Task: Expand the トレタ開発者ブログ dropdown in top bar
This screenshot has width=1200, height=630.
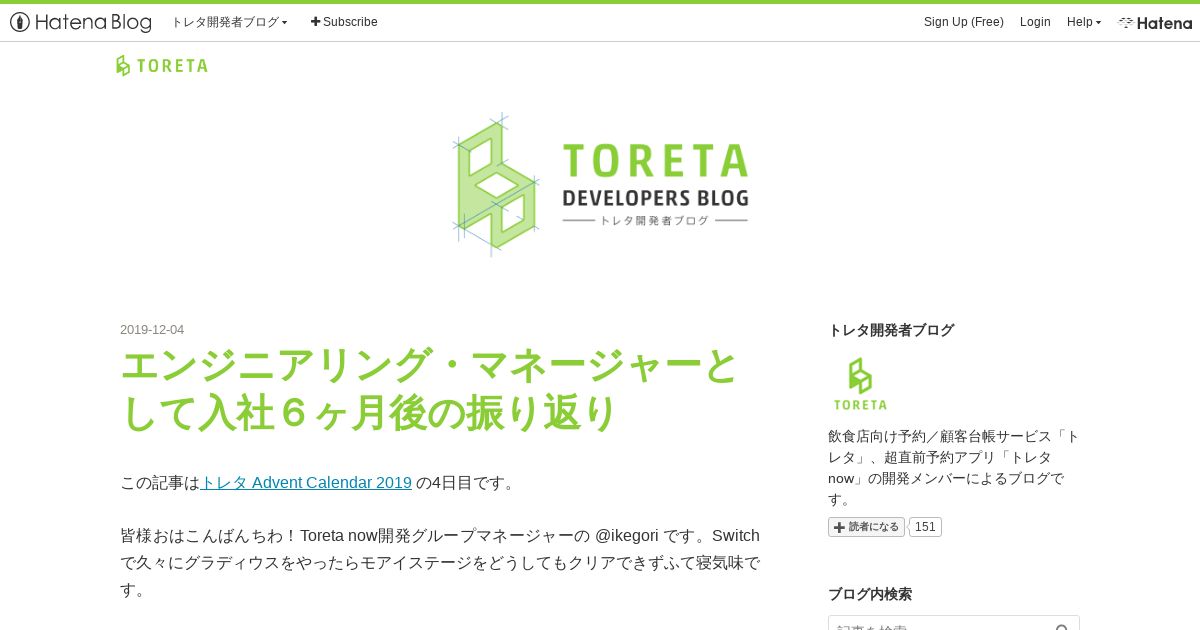Action: tap(229, 22)
